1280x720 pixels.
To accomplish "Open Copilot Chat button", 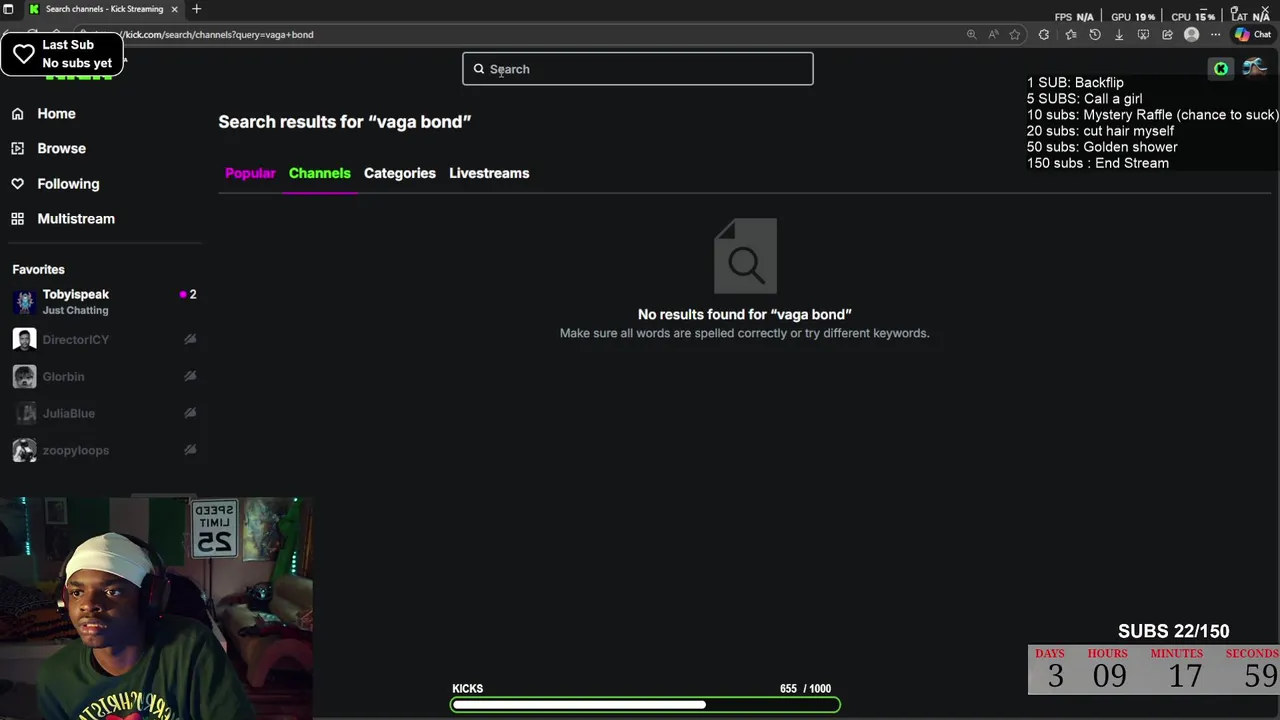I will click(1252, 35).
